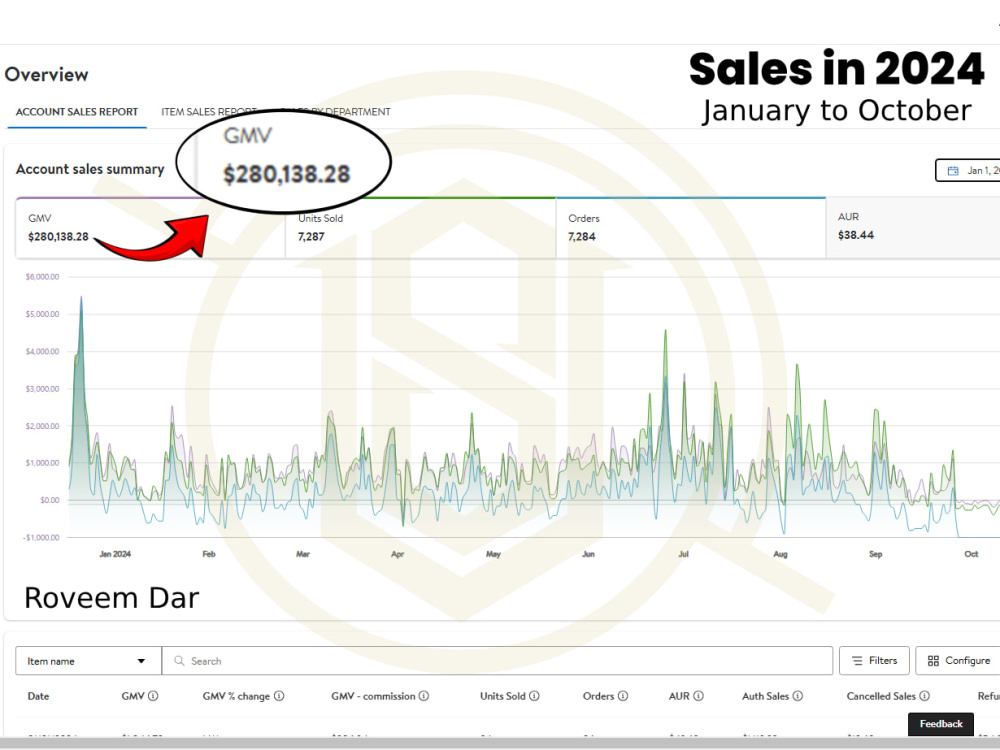Image resolution: width=1000 pixels, height=750 pixels.
Task: Click the GMV - commission info icon
Action: click(423, 696)
